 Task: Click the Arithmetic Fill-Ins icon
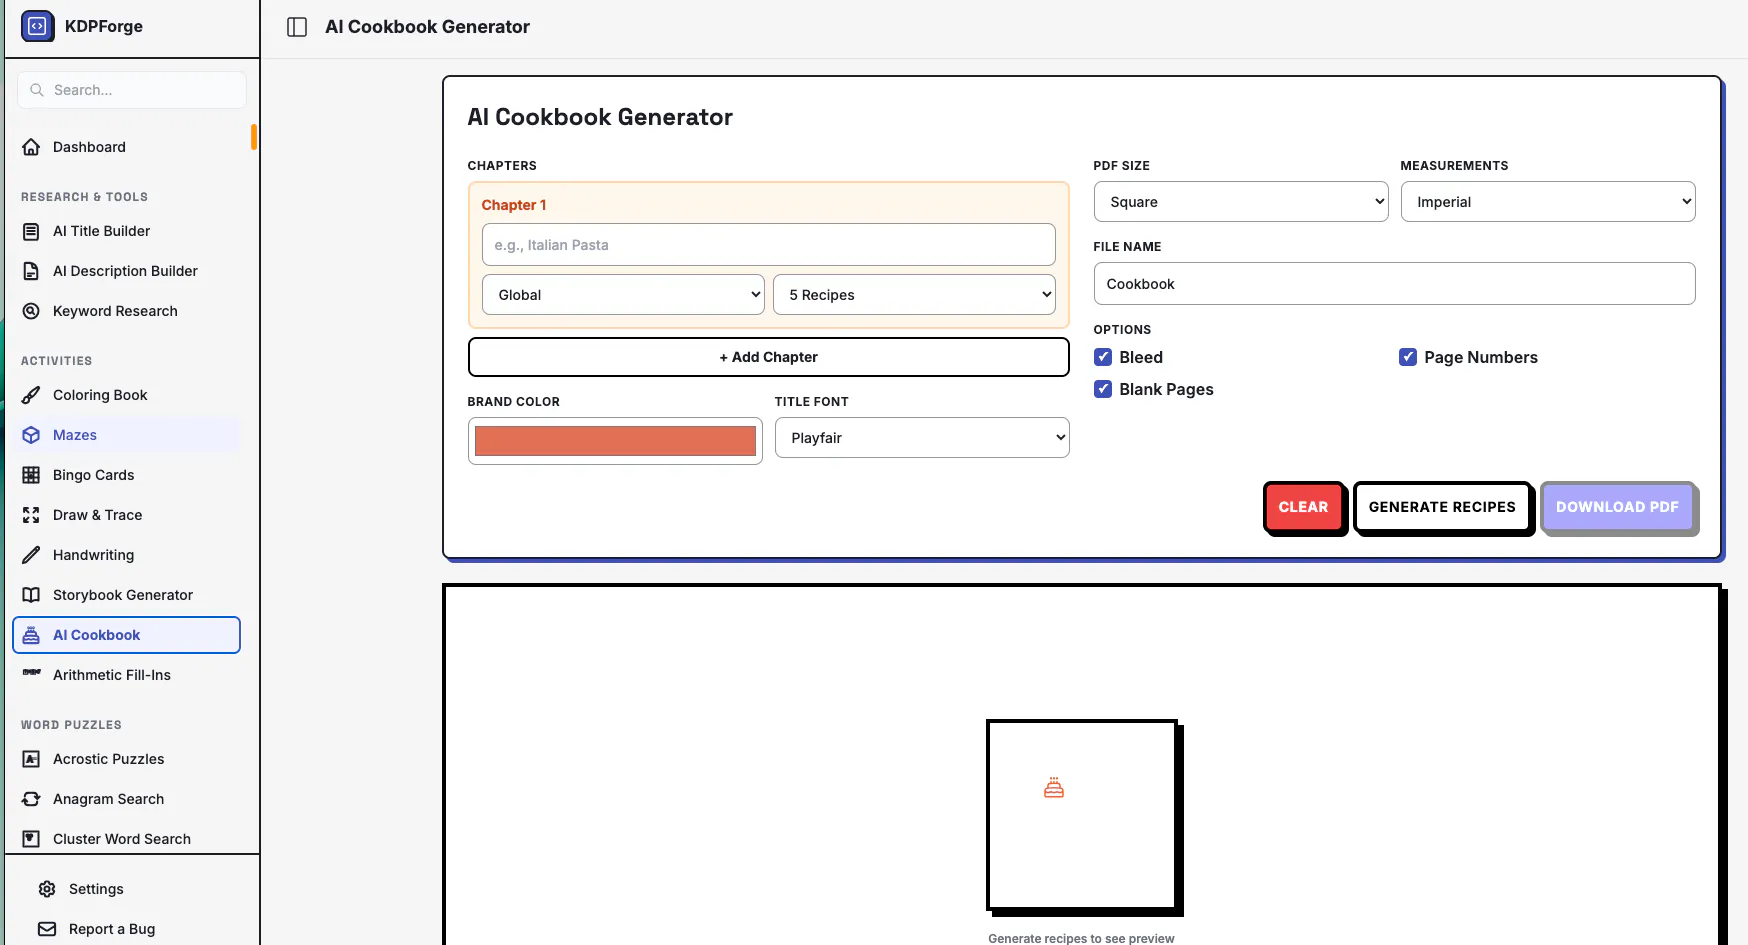click(31, 672)
